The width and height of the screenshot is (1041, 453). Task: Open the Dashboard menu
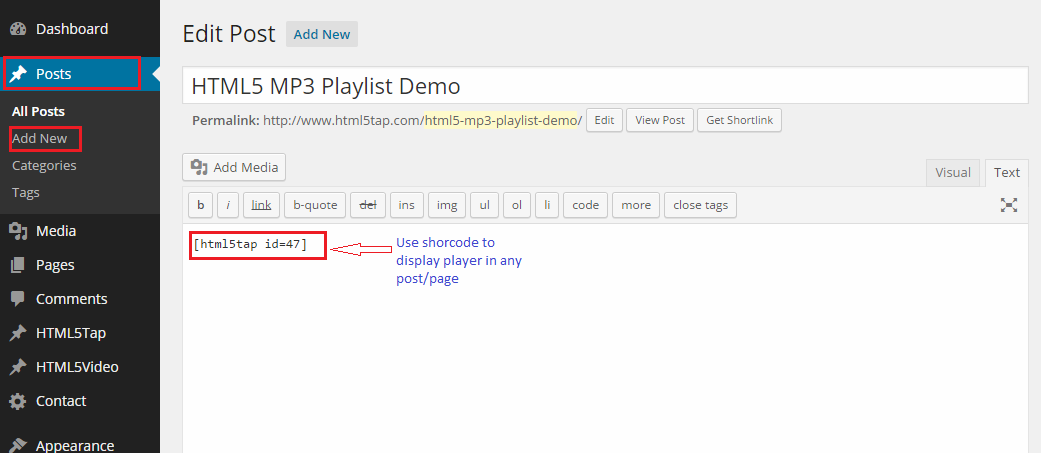[x=72, y=29]
